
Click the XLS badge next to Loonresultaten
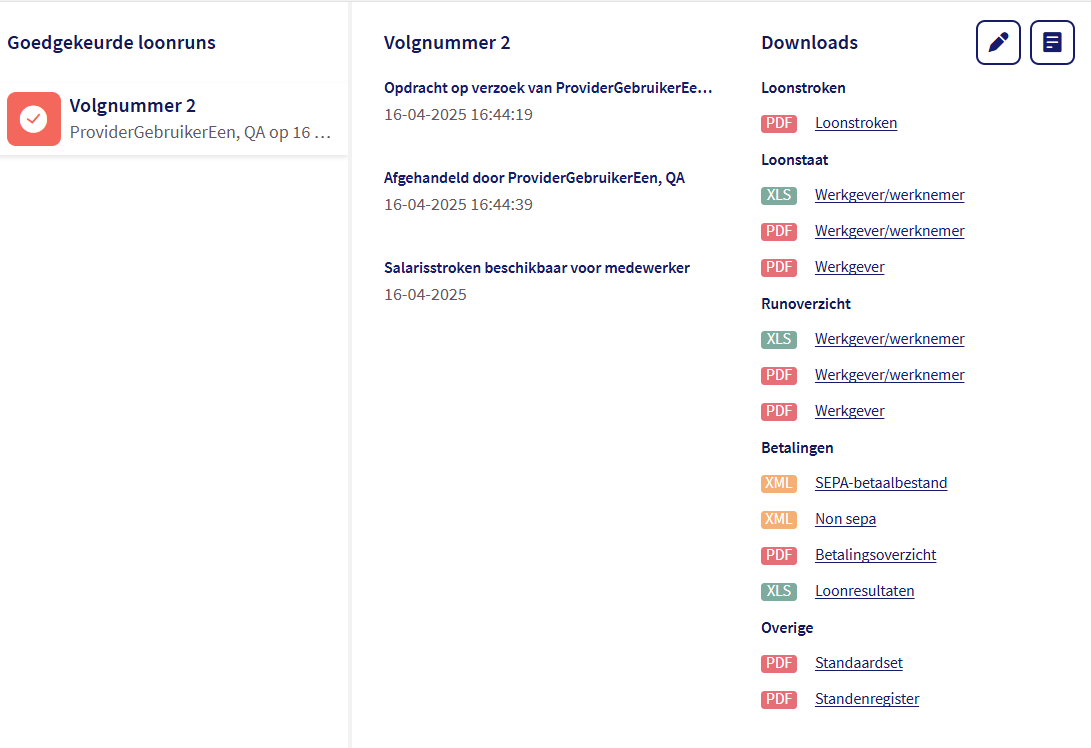pyautogui.click(x=778, y=591)
